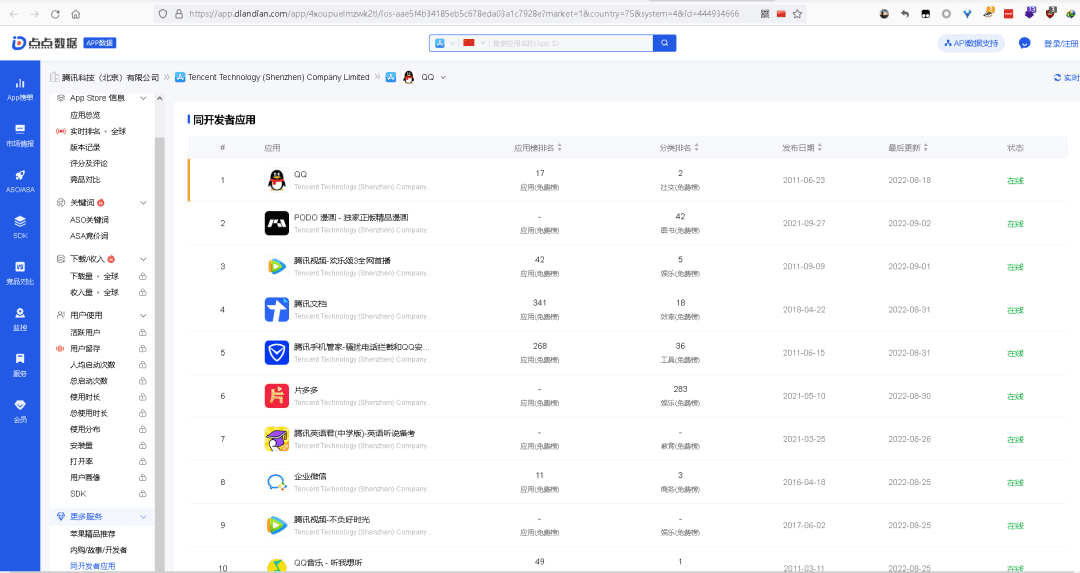The width and height of the screenshot is (1080, 573).
Task: Collapse the 关键词 section
Action: (143, 203)
